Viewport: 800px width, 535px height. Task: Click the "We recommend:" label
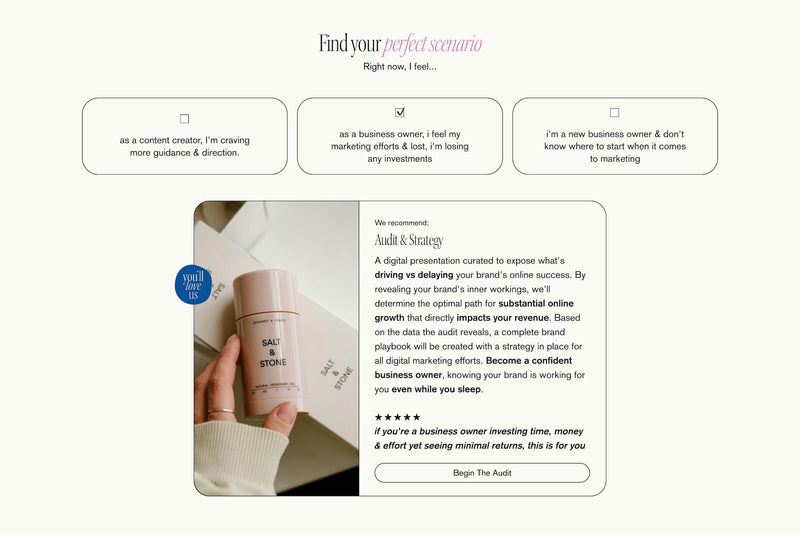click(402, 223)
